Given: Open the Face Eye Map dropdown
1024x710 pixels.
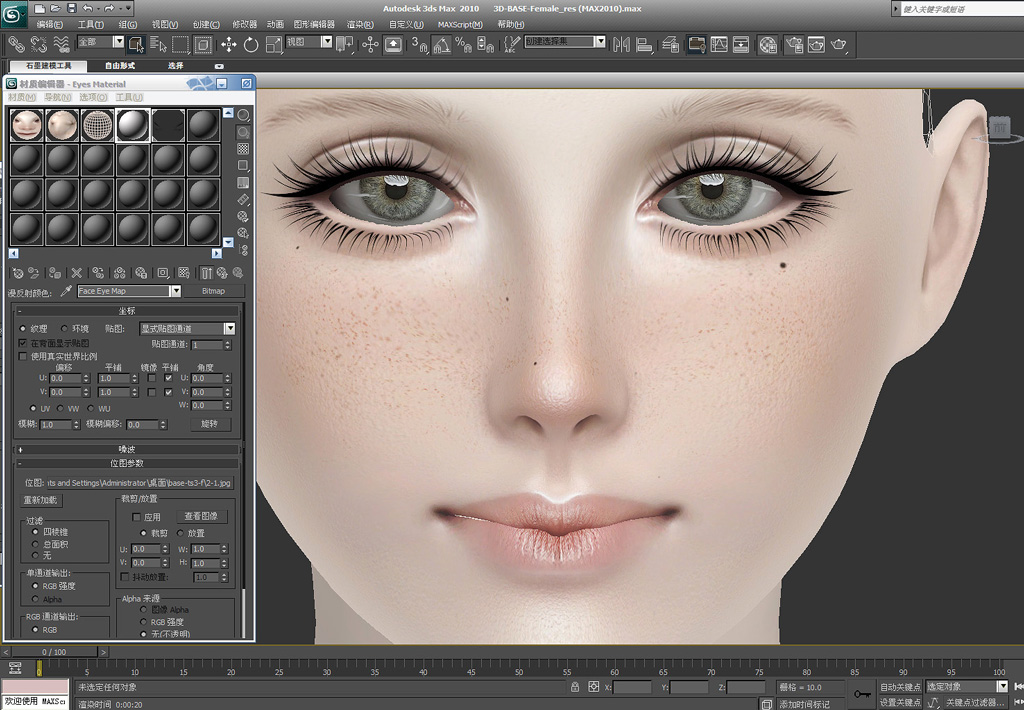Looking at the screenshot, I should pos(175,291).
